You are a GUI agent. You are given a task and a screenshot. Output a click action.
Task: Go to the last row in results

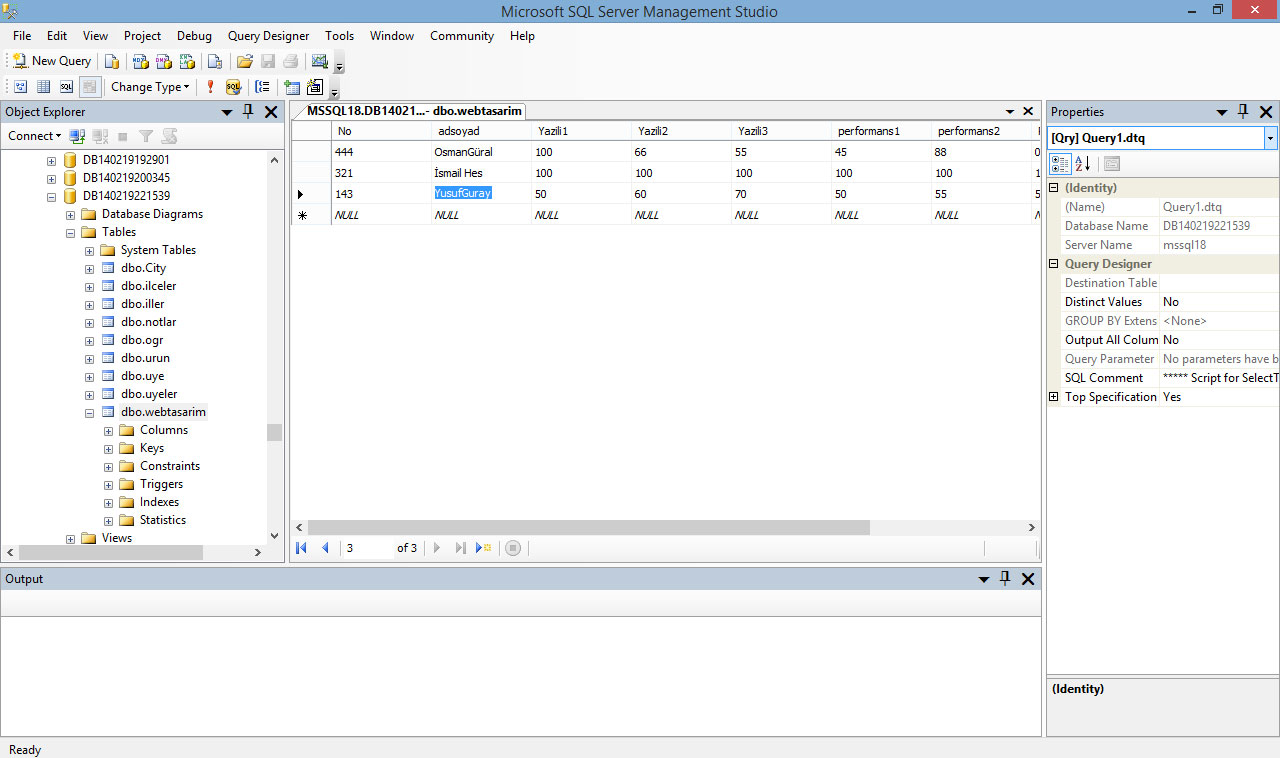(x=460, y=548)
